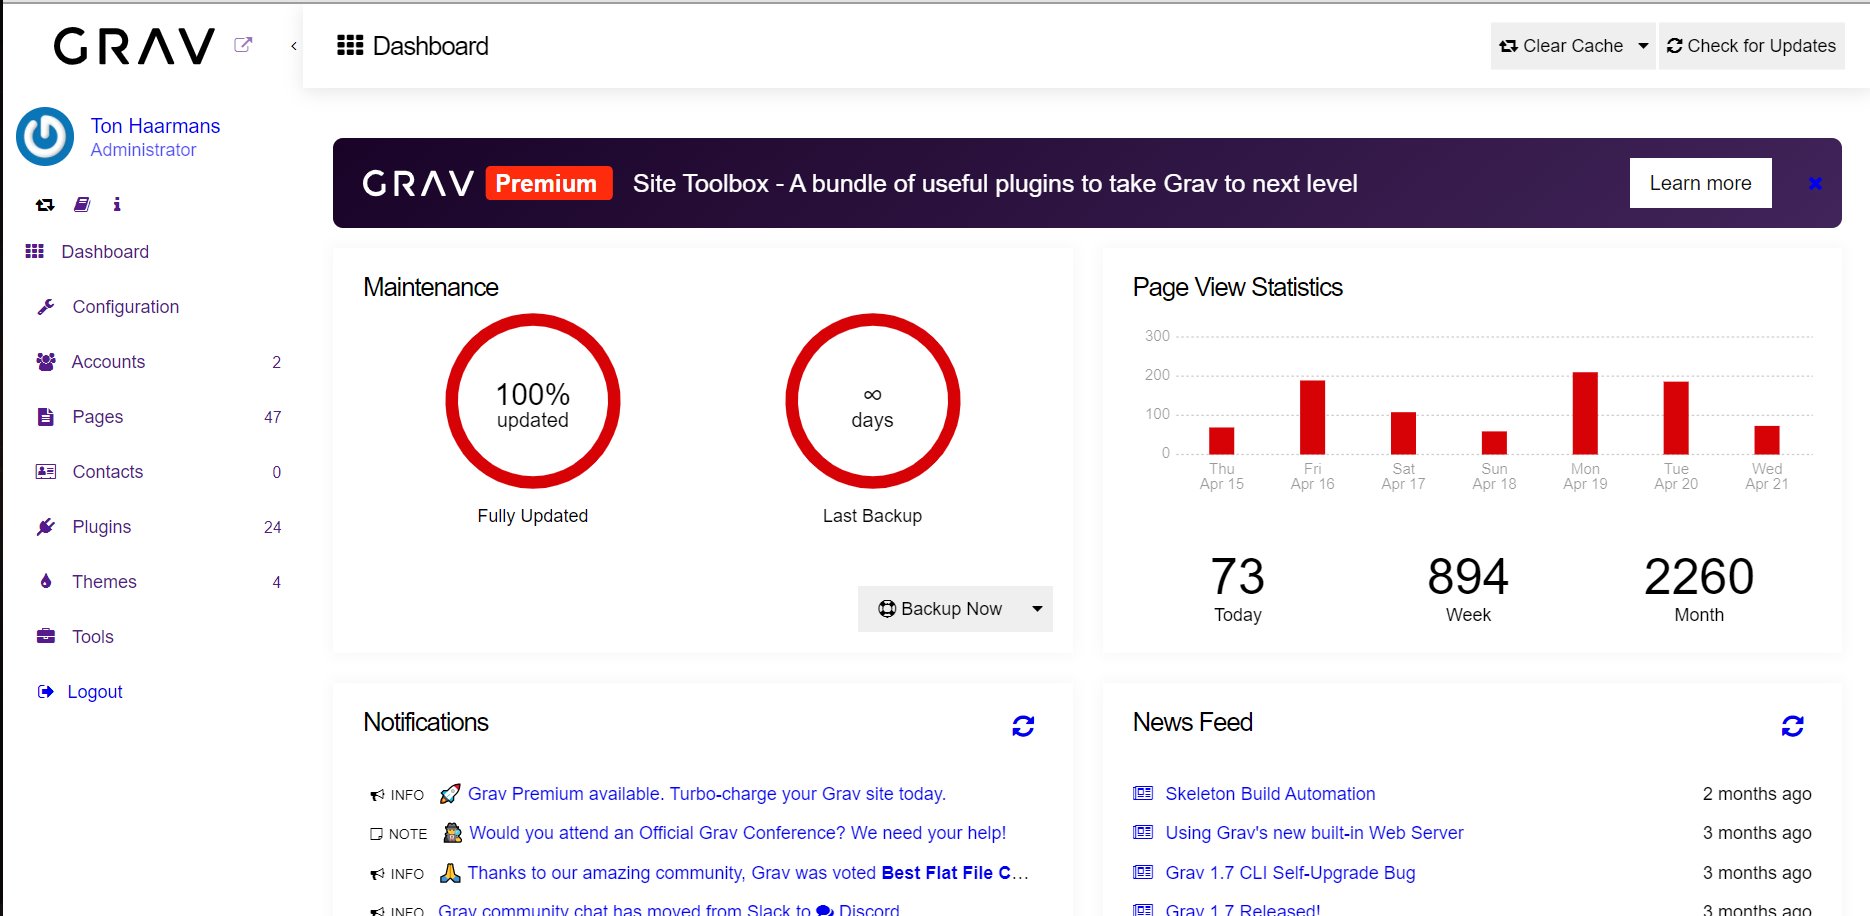Open Pages in the sidebar
The image size is (1870, 916).
pos(98,417)
